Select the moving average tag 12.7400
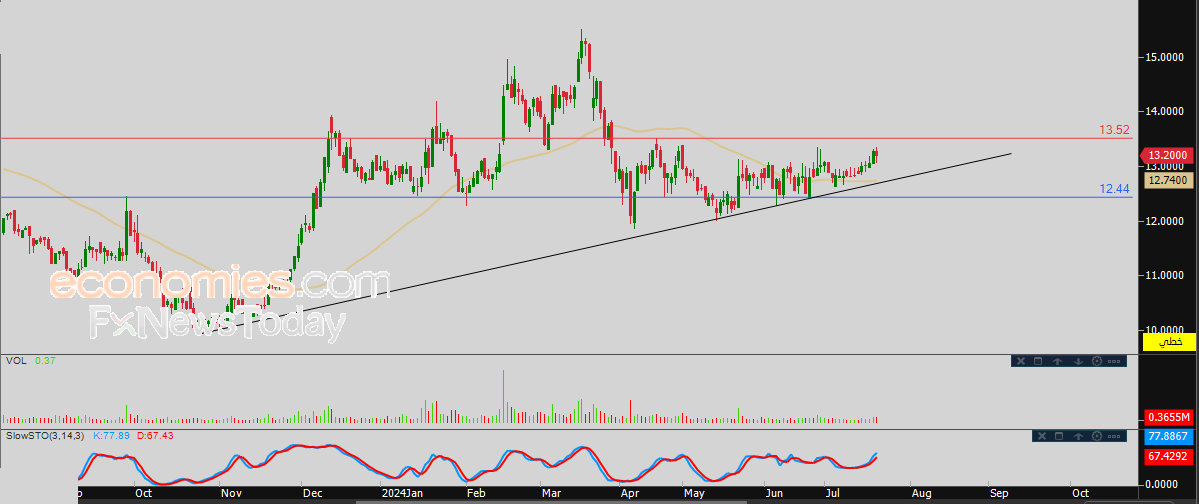This screenshot has height=504, width=1199. [x=1169, y=180]
